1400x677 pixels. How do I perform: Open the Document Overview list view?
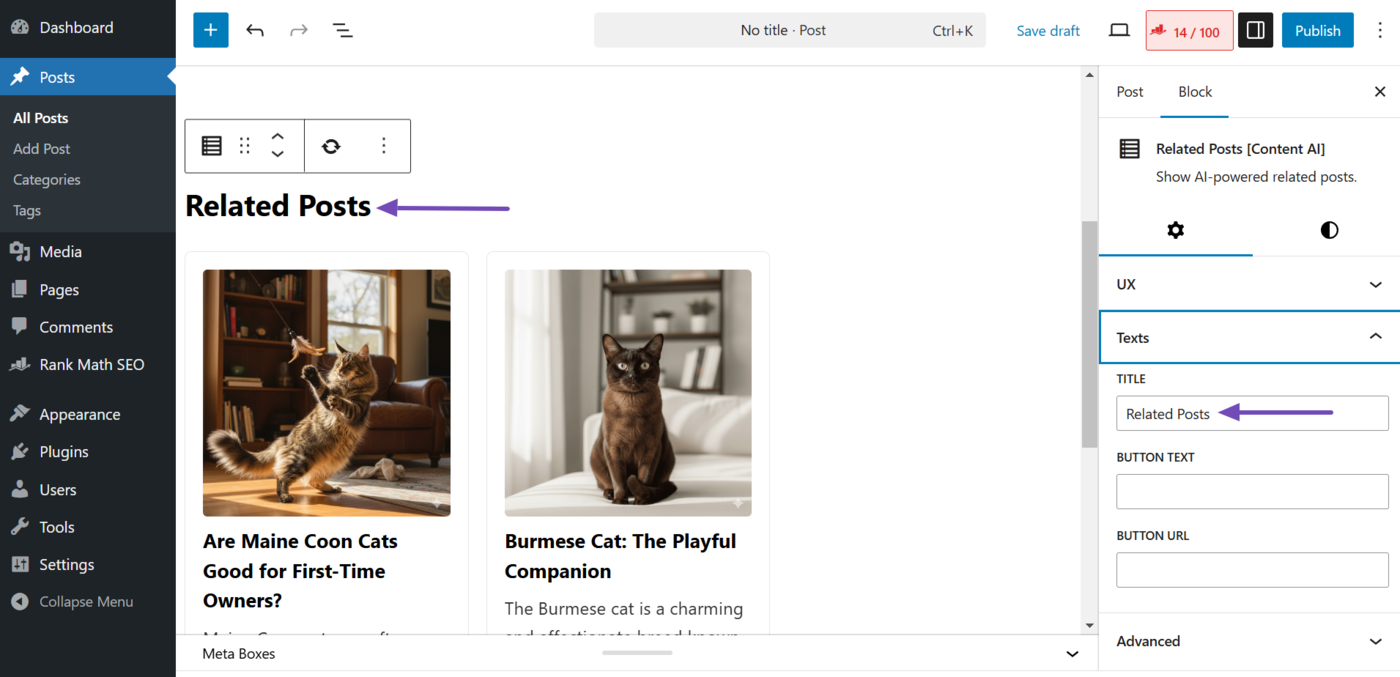pyautogui.click(x=343, y=31)
